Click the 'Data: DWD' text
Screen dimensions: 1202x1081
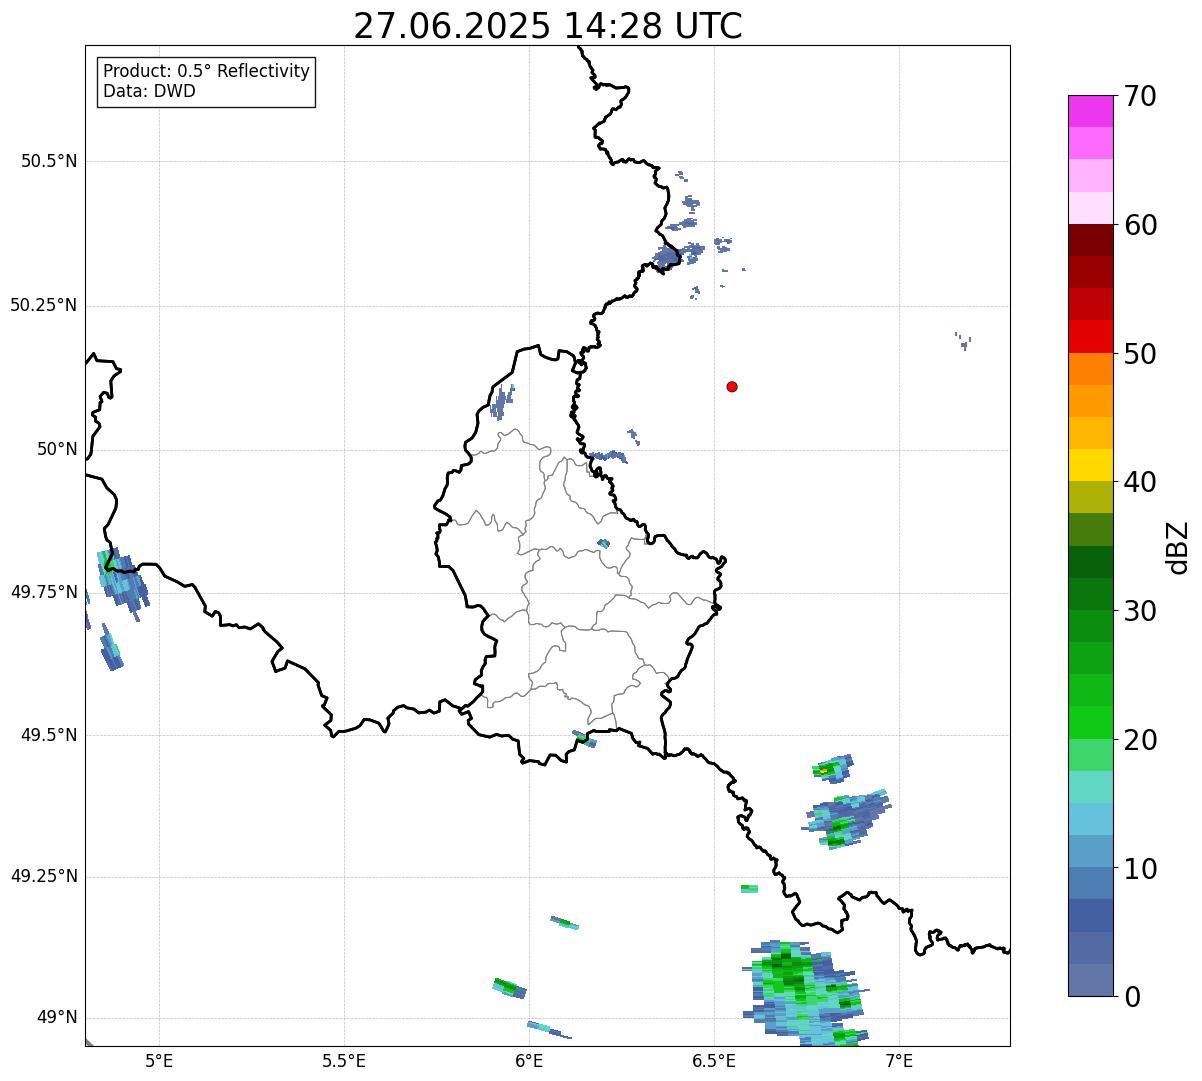[149, 91]
